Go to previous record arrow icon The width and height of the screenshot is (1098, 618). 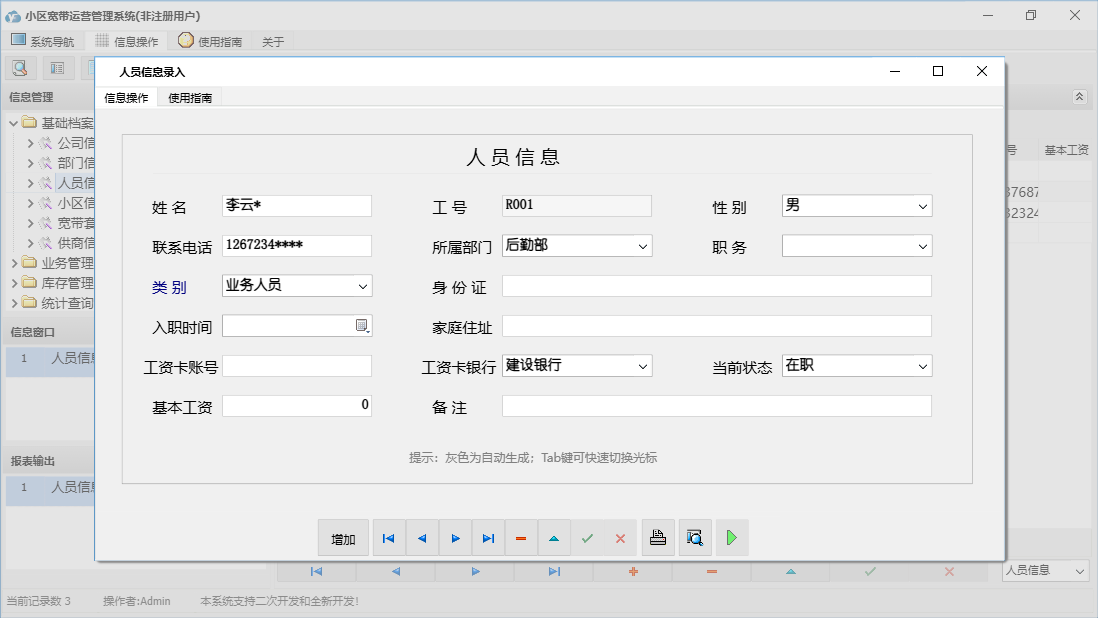[421, 538]
